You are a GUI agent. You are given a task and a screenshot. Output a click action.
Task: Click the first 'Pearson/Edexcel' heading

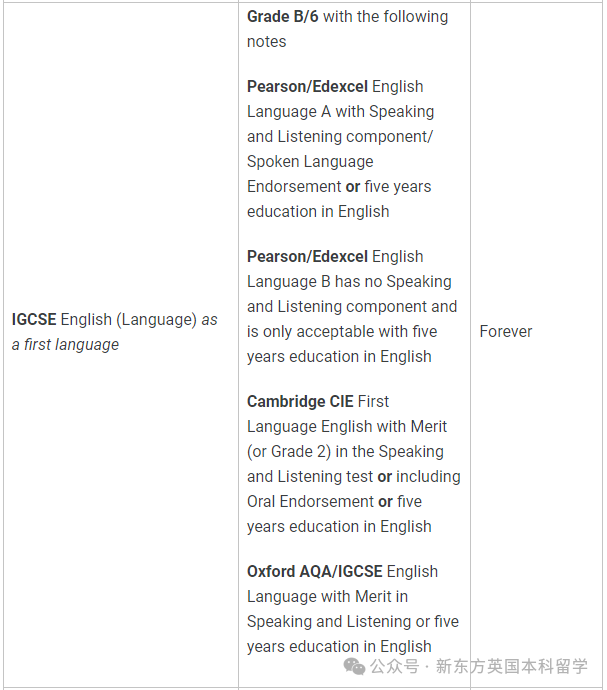pos(307,86)
